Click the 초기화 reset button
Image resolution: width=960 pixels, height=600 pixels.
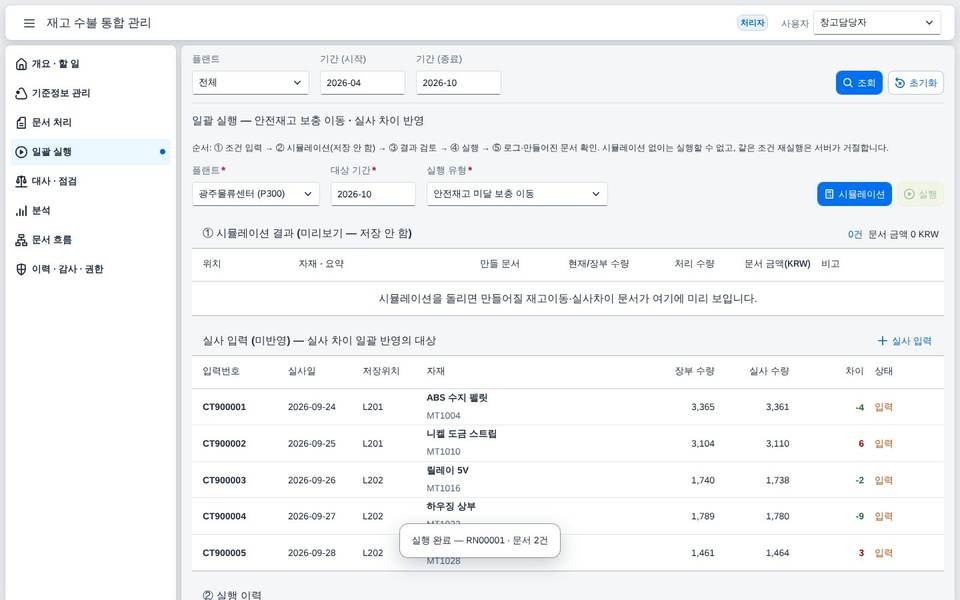[916, 83]
